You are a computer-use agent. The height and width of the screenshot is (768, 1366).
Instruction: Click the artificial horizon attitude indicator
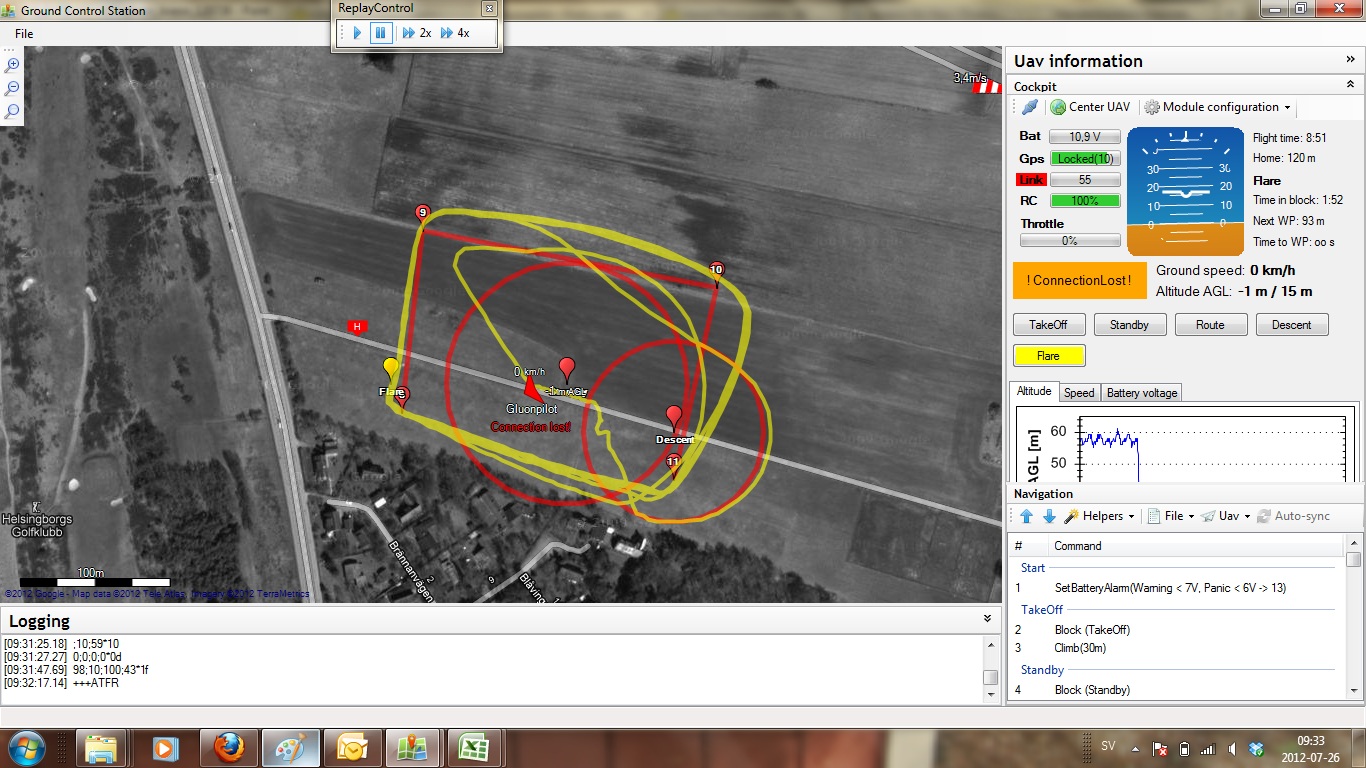[x=1185, y=192]
